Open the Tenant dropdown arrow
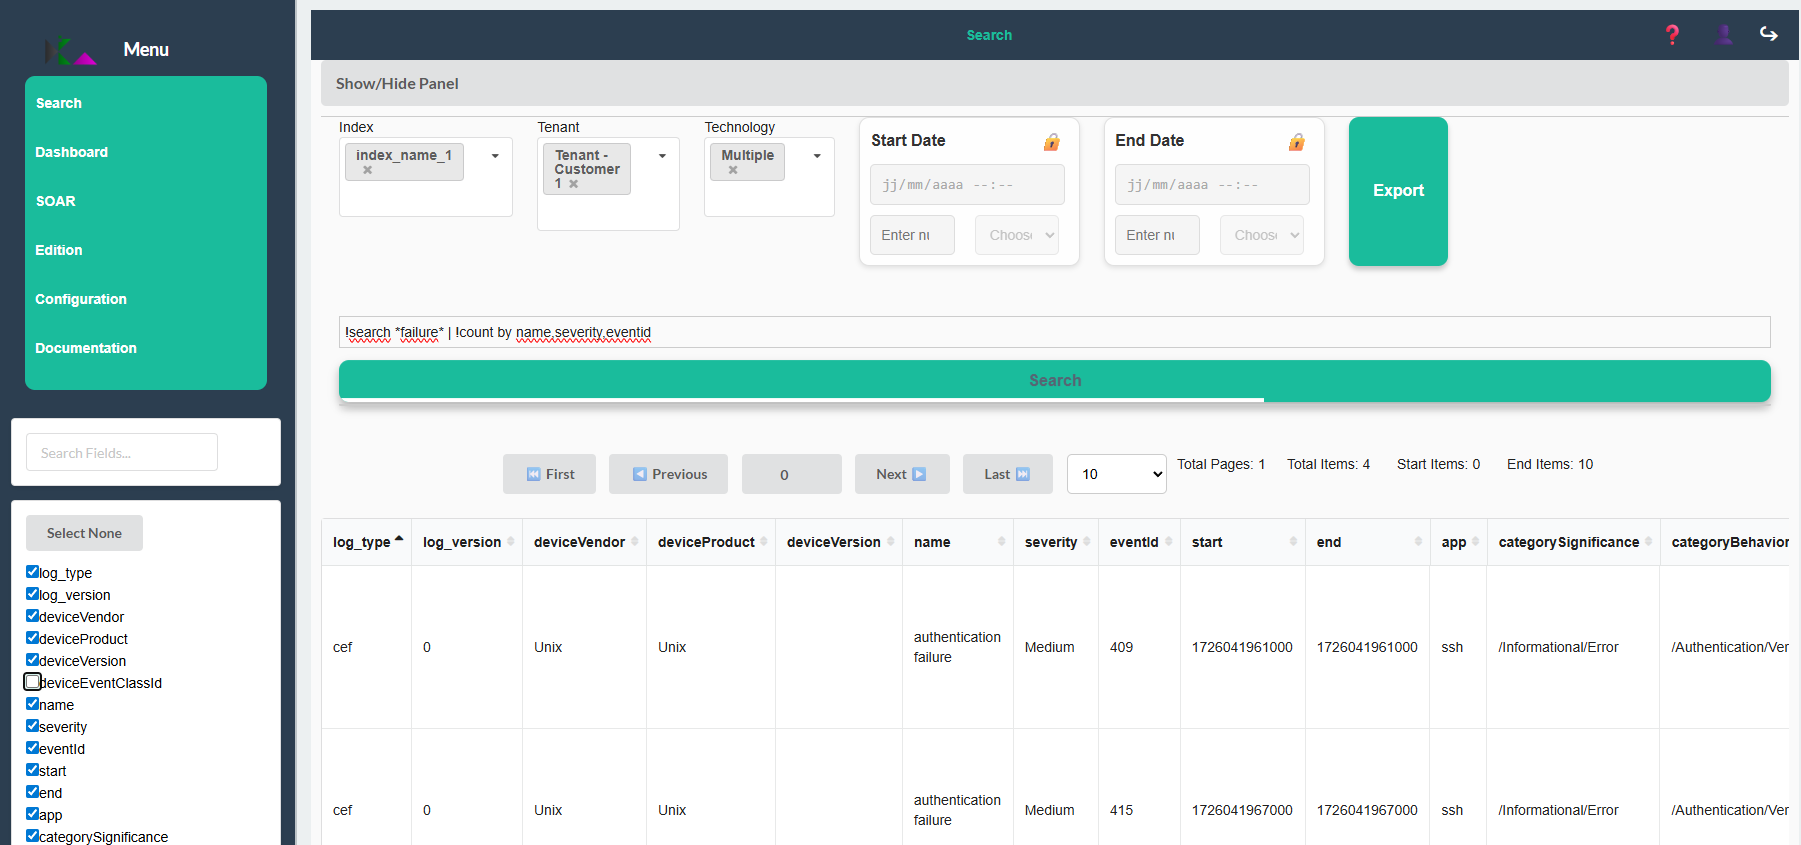 (x=662, y=156)
